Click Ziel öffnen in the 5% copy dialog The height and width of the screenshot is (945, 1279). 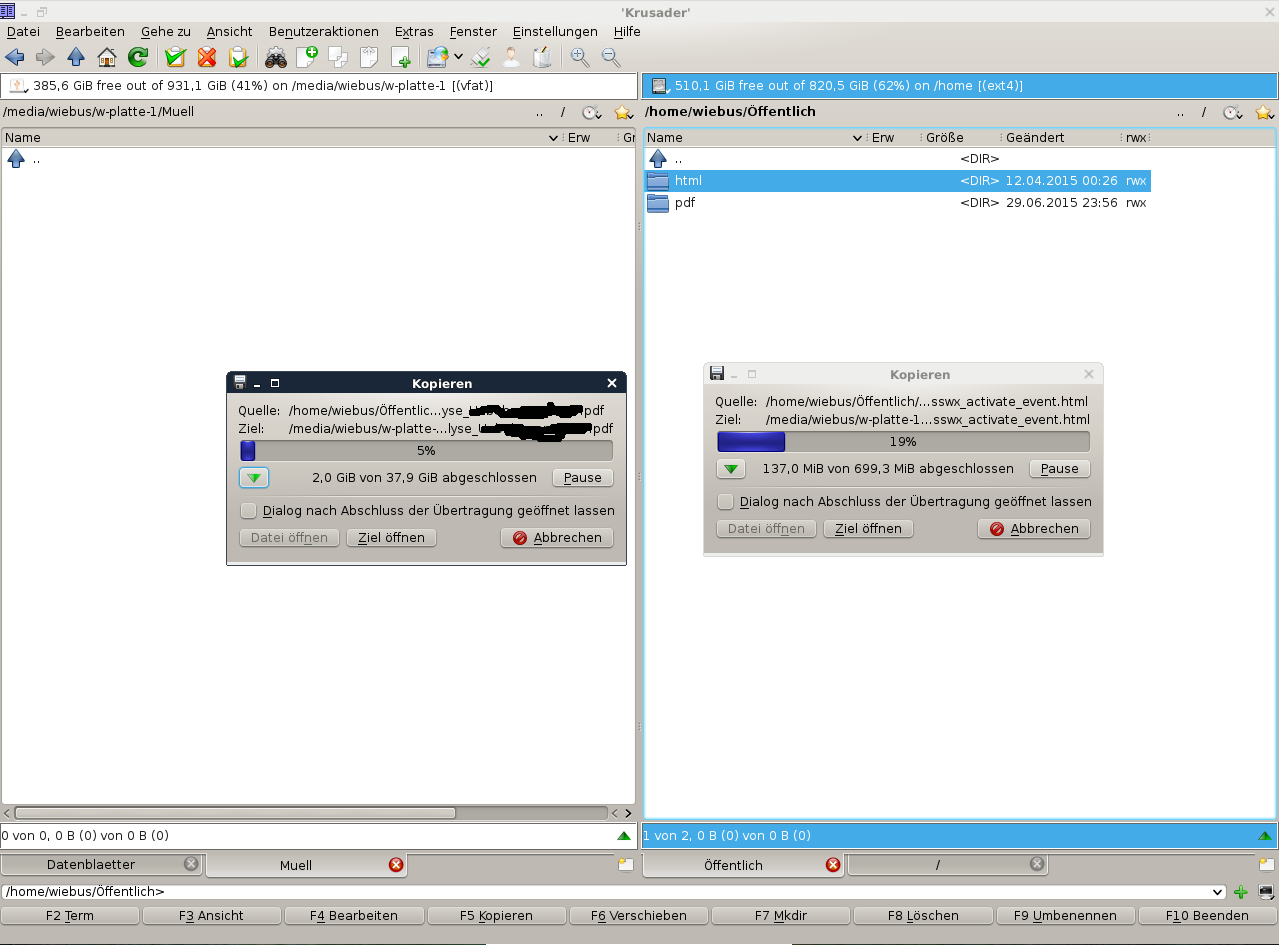392,538
